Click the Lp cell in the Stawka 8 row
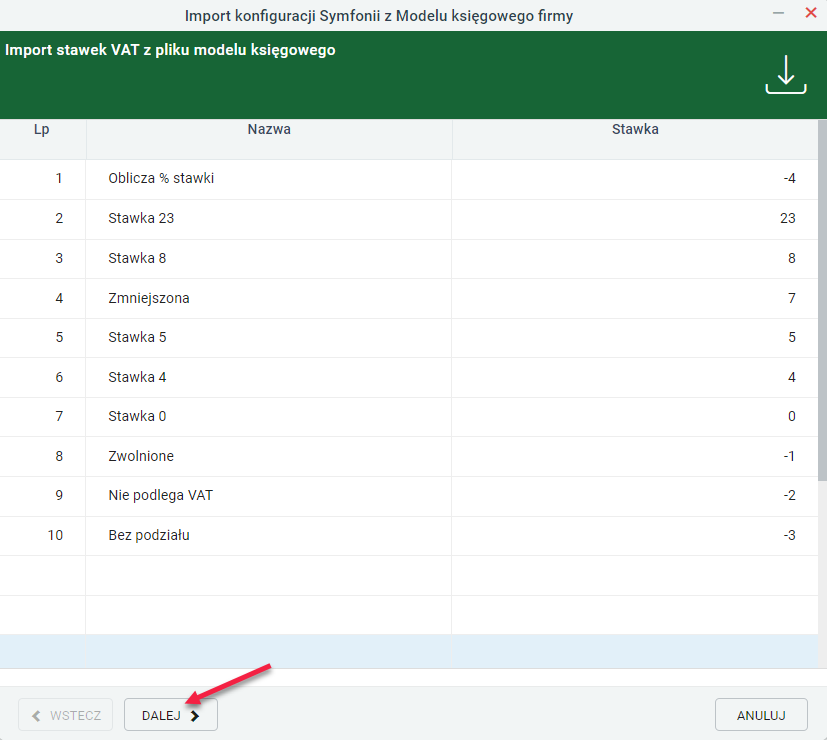This screenshot has height=740, width=827. click(42, 258)
